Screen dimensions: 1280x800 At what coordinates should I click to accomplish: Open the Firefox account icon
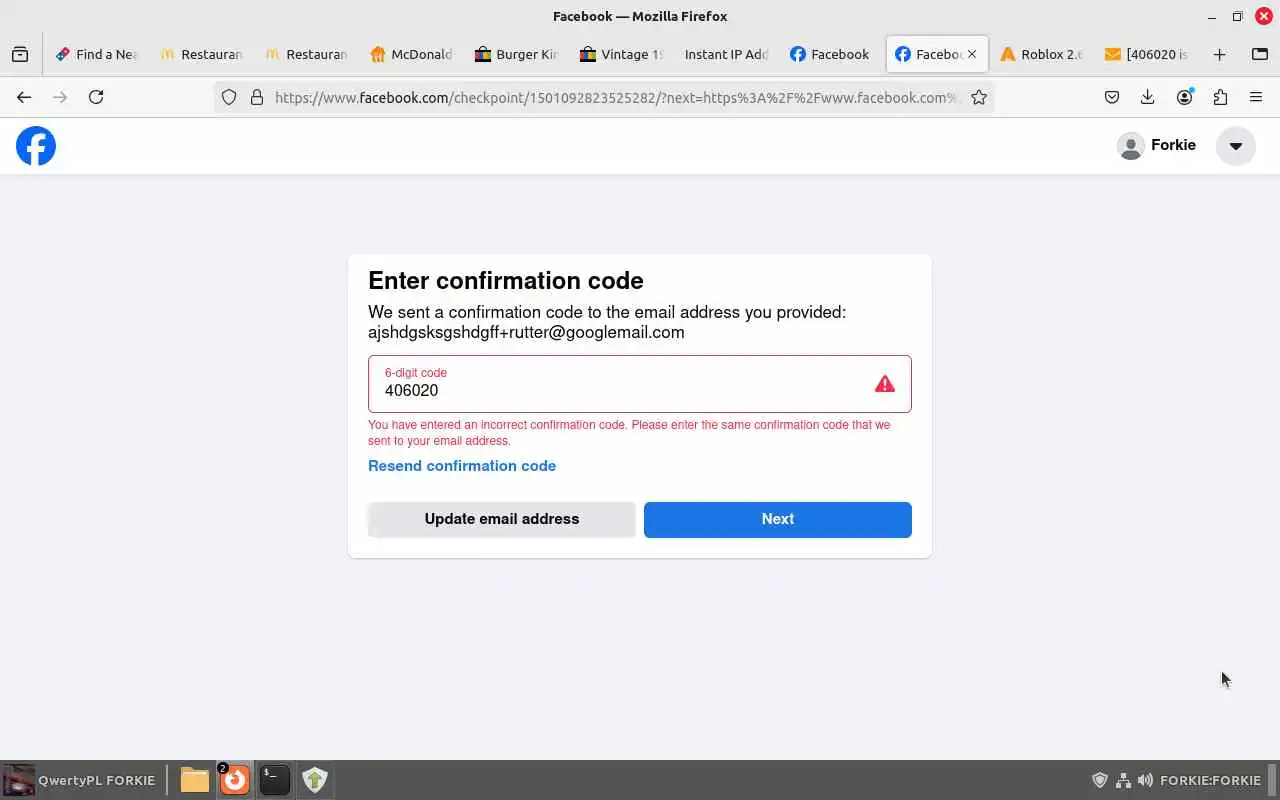pyautogui.click(x=1185, y=97)
